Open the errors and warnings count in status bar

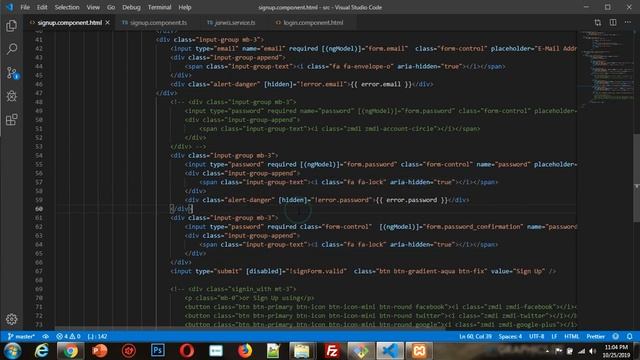68,336
